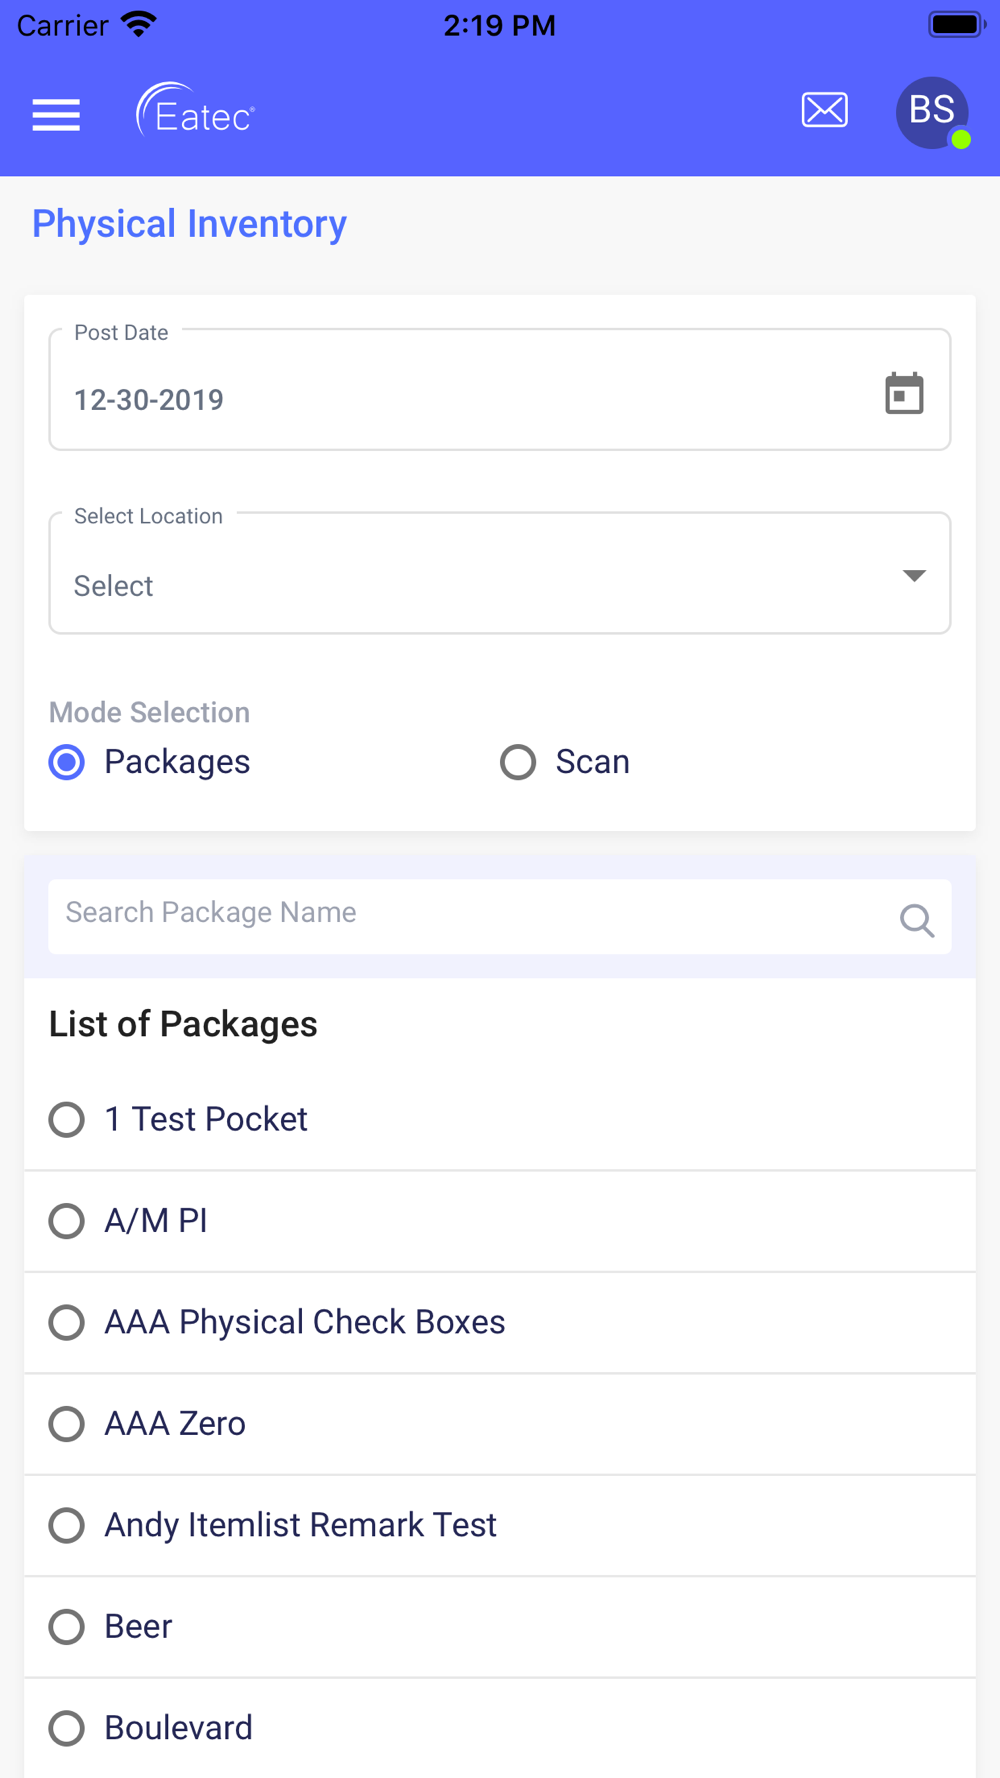Select the Packages mode radio button
This screenshot has width=1000, height=1778.
[67, 762]
